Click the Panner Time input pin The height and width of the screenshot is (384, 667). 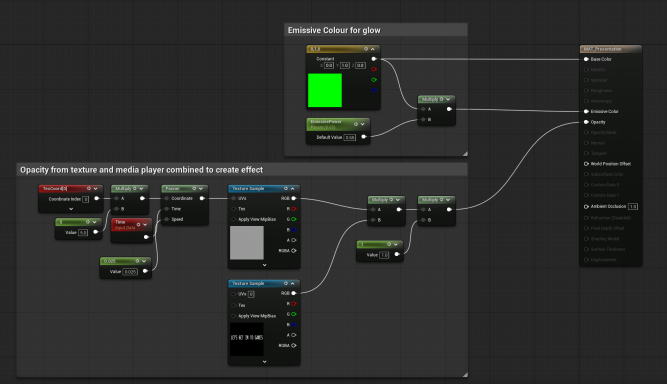(x=167, y=209)
